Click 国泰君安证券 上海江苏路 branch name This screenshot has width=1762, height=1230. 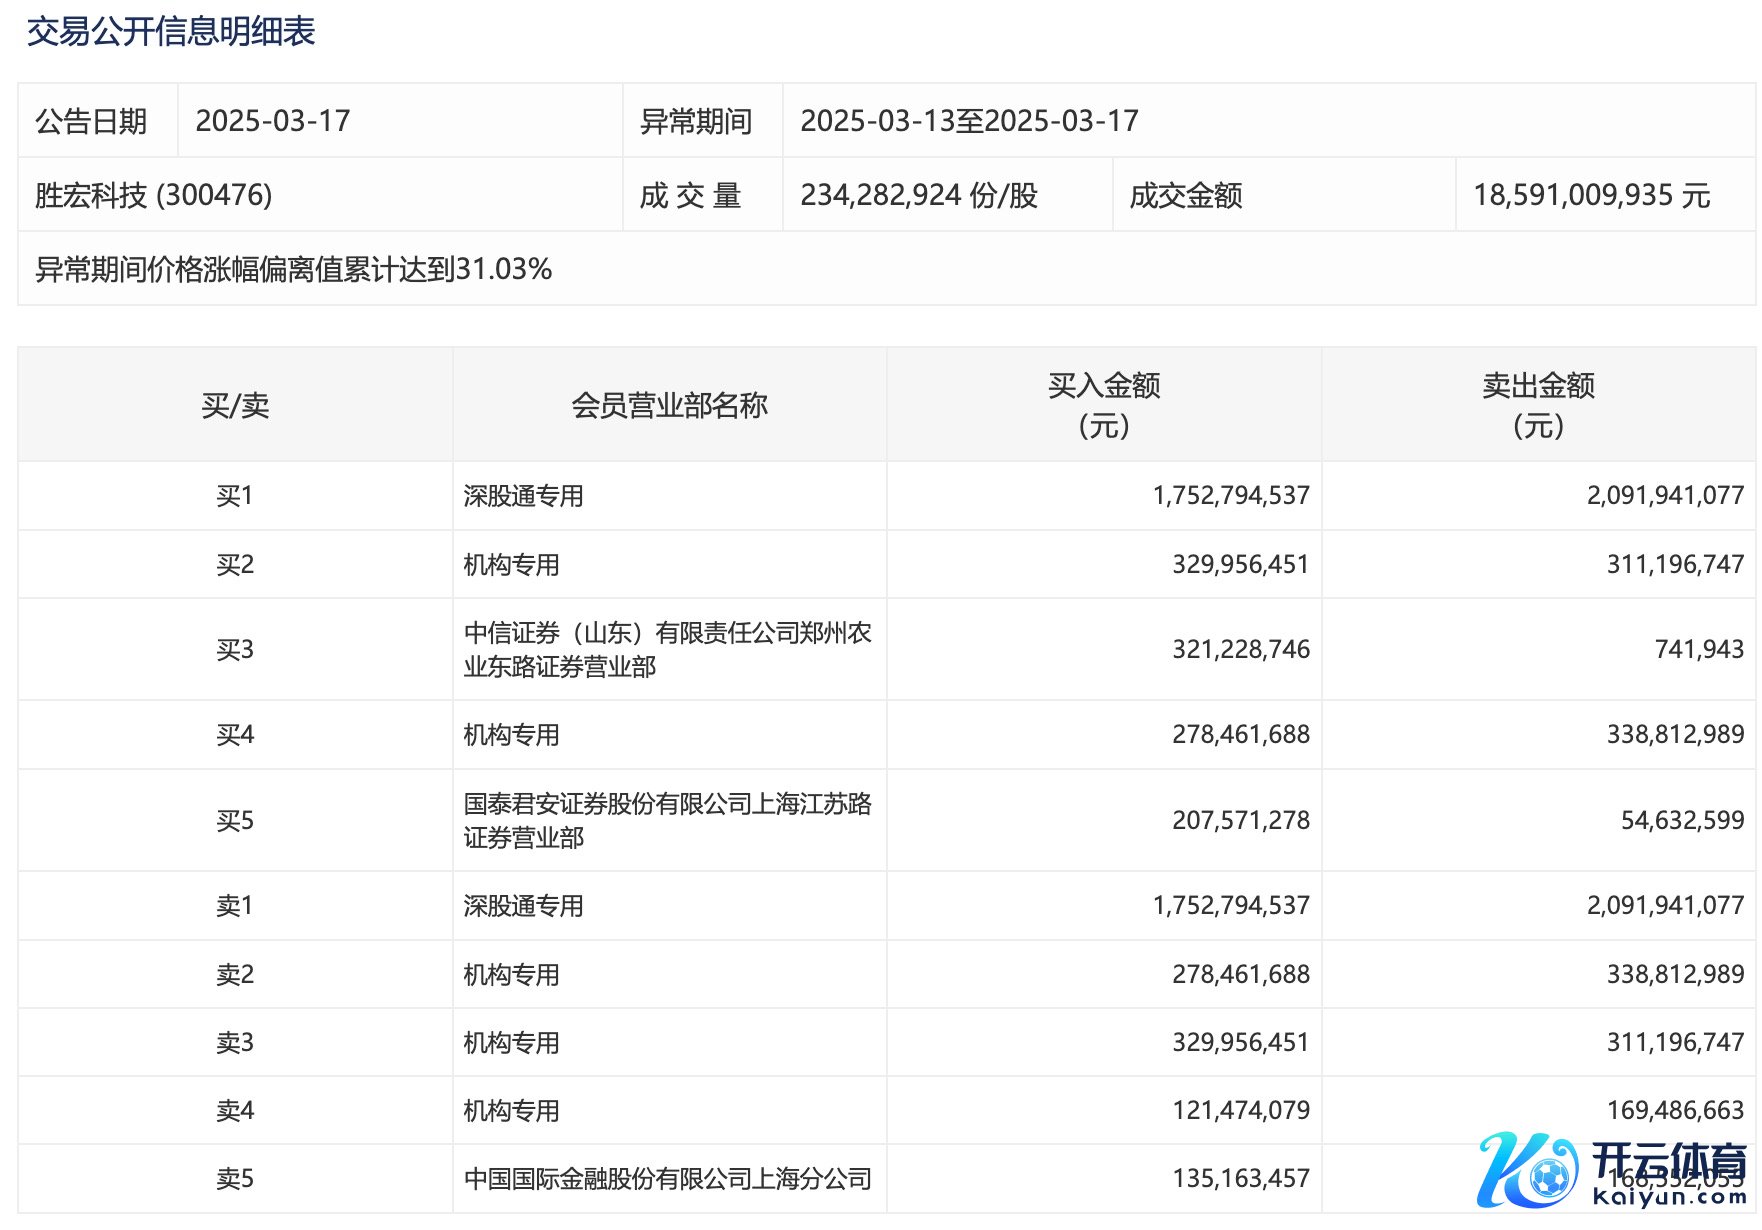coord(667,820)
